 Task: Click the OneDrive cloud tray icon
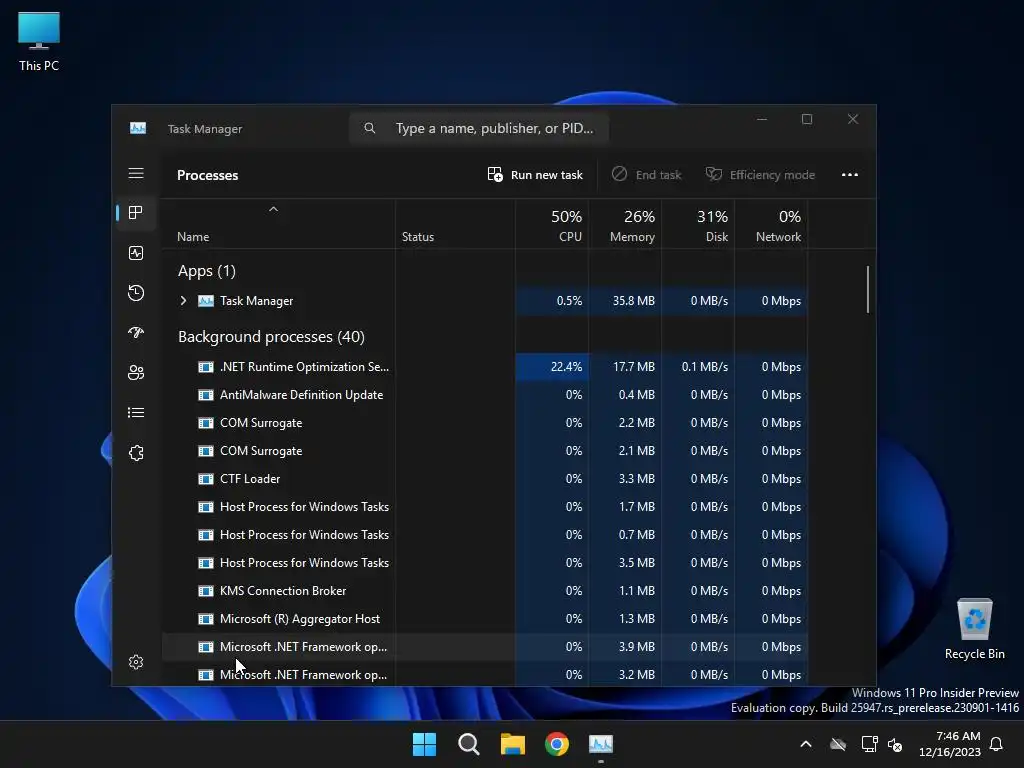point(838,744)
